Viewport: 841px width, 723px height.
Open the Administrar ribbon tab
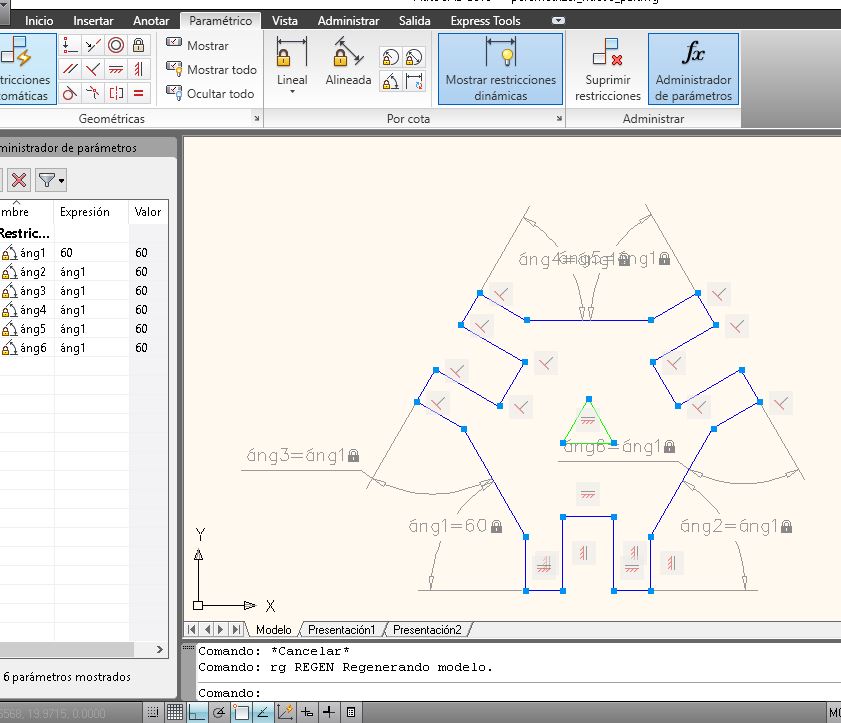point(348,21)
